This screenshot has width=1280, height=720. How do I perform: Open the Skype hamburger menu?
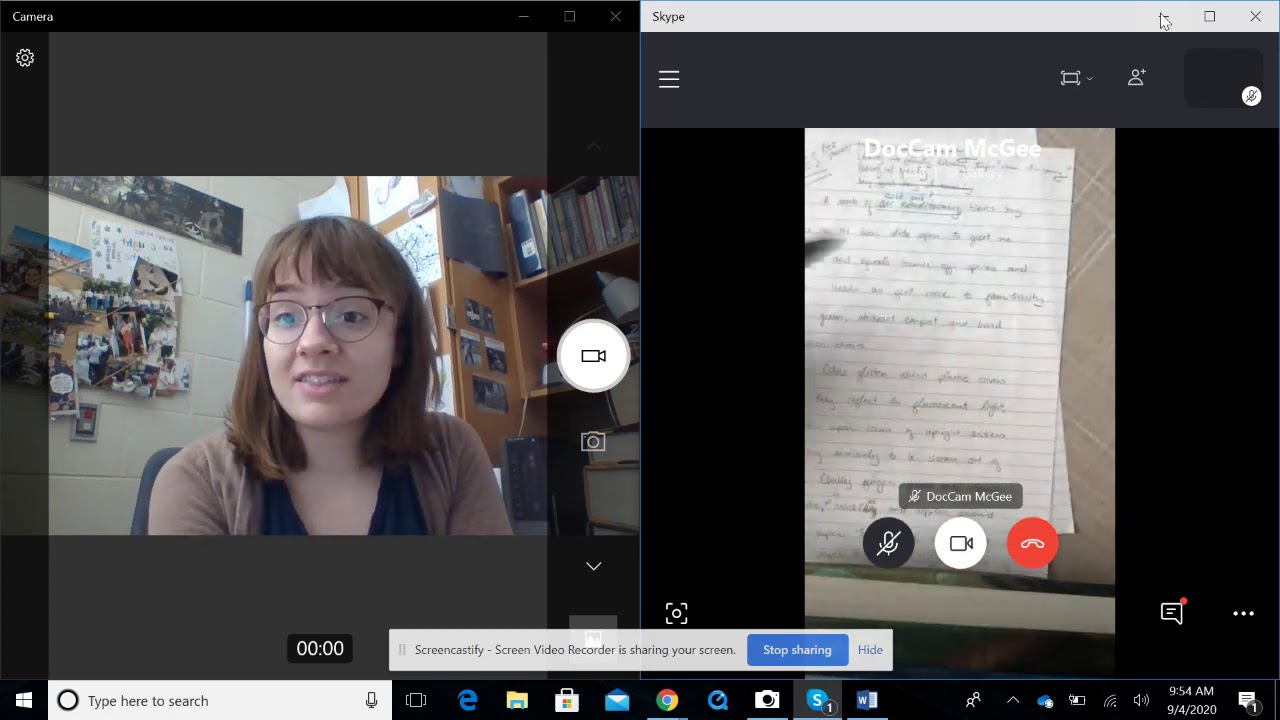[669, 79]
